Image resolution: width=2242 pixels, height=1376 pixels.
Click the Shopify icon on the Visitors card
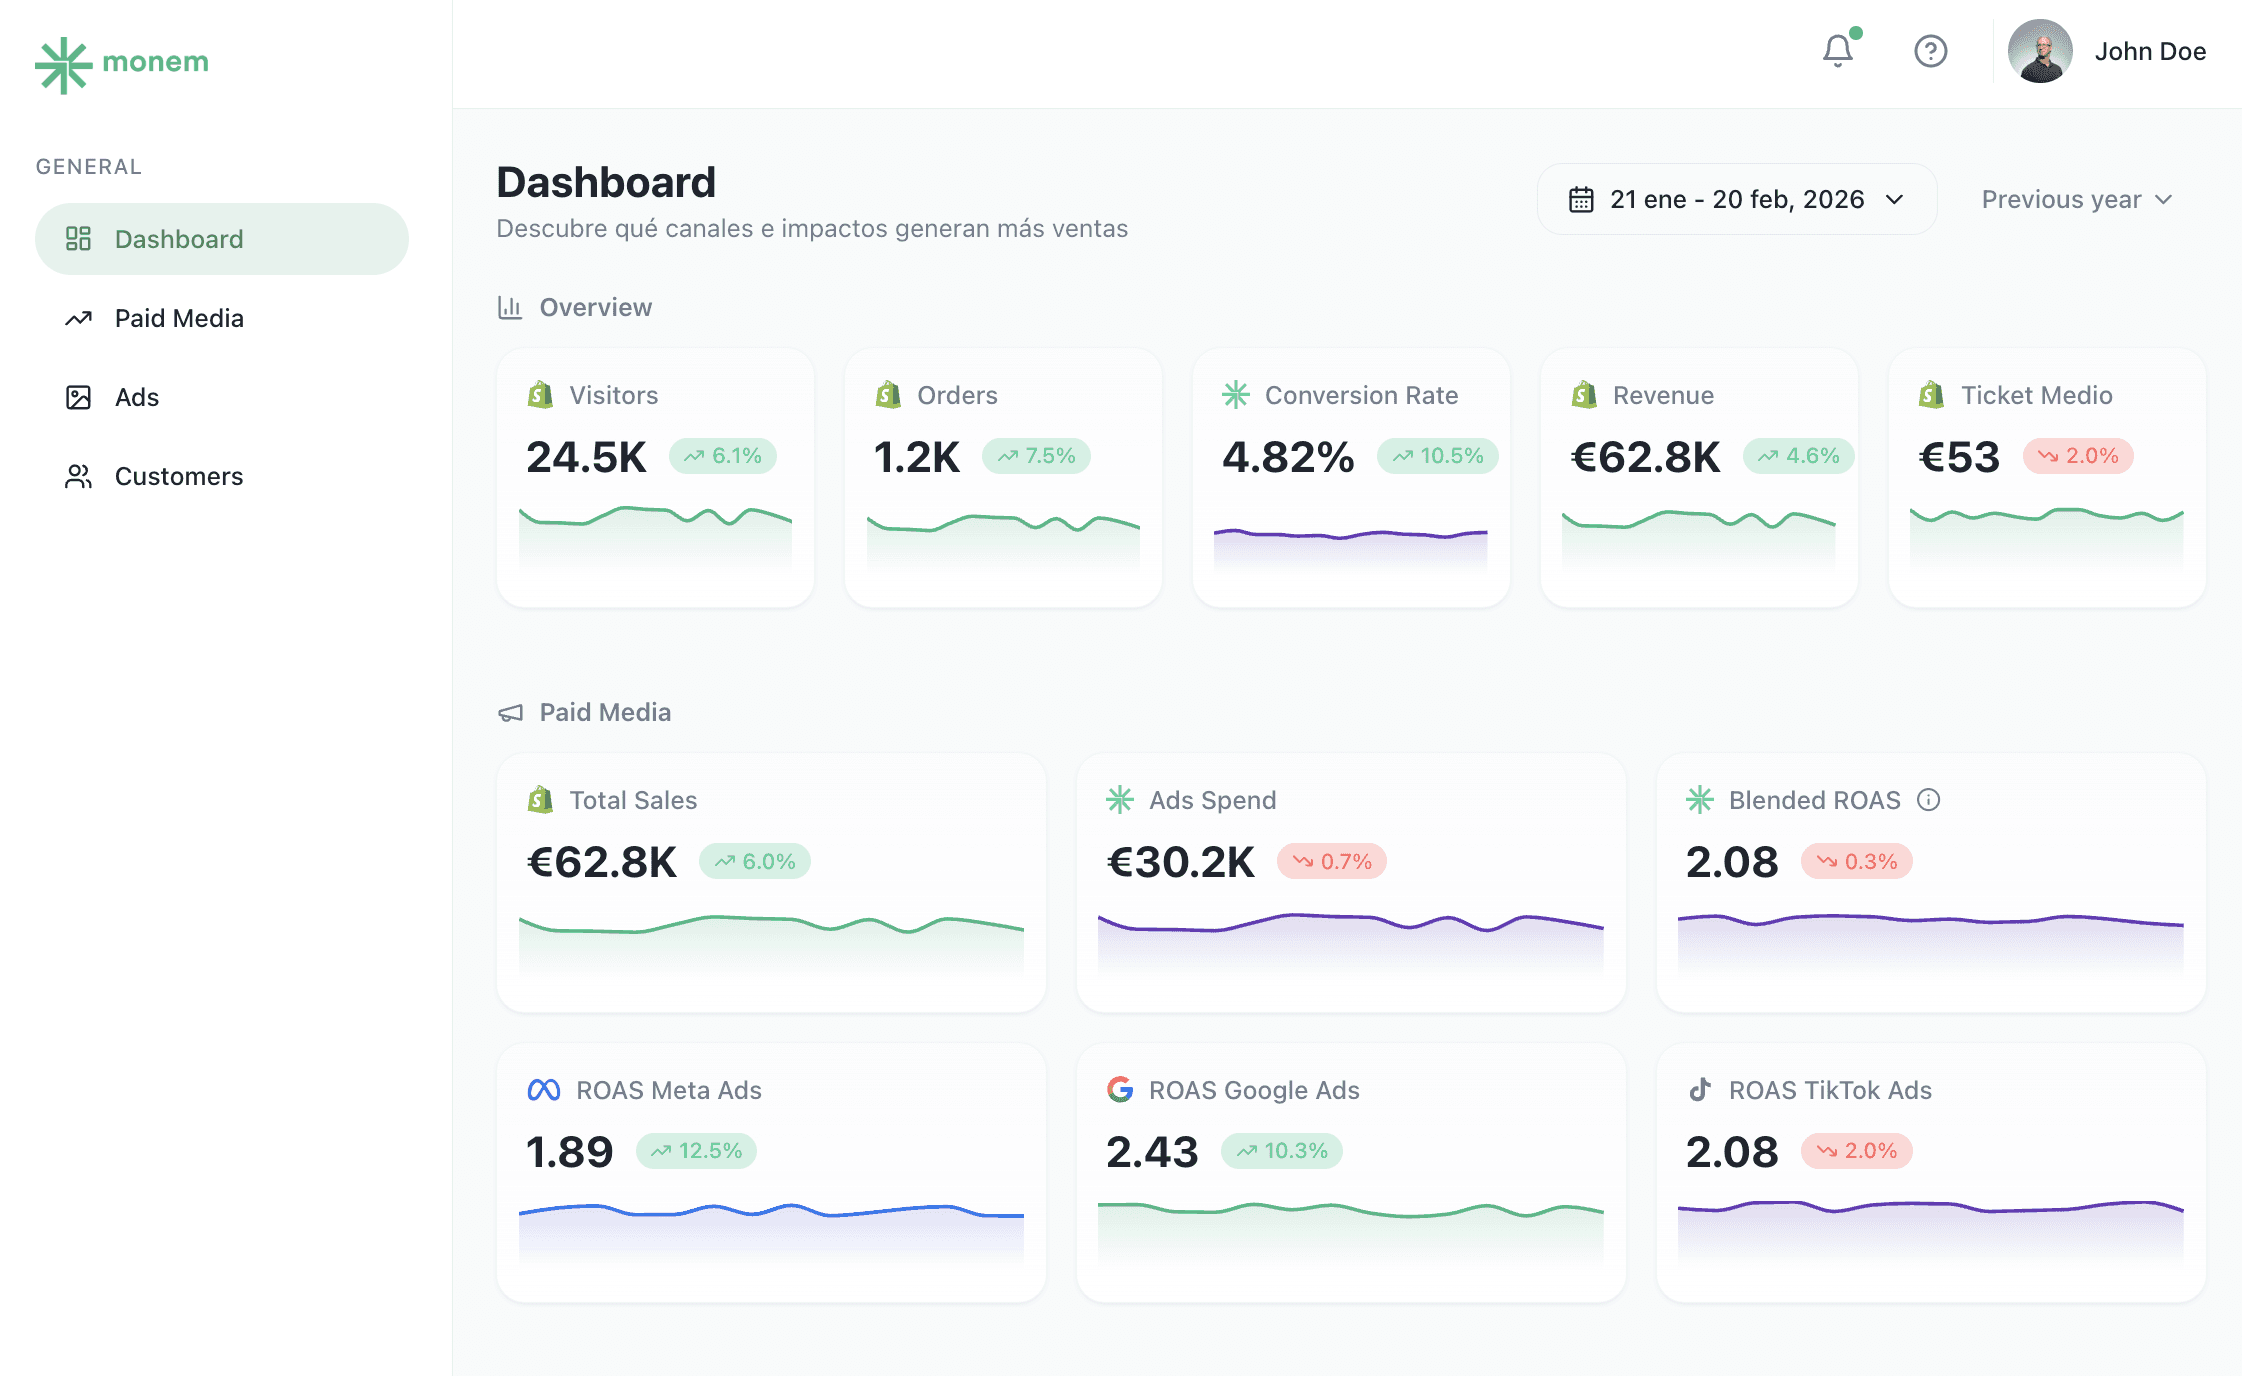click(x=539, y=394)
